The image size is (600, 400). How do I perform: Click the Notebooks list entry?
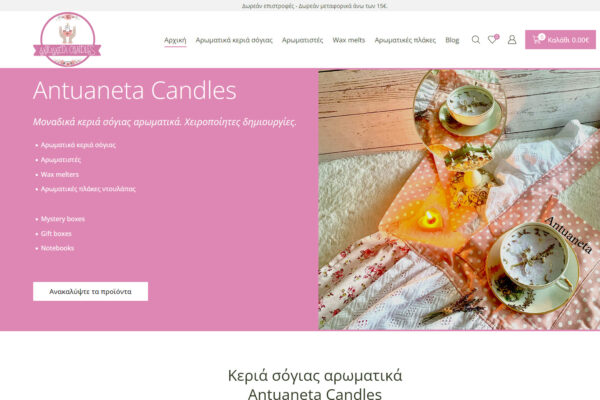coord(57,248)
